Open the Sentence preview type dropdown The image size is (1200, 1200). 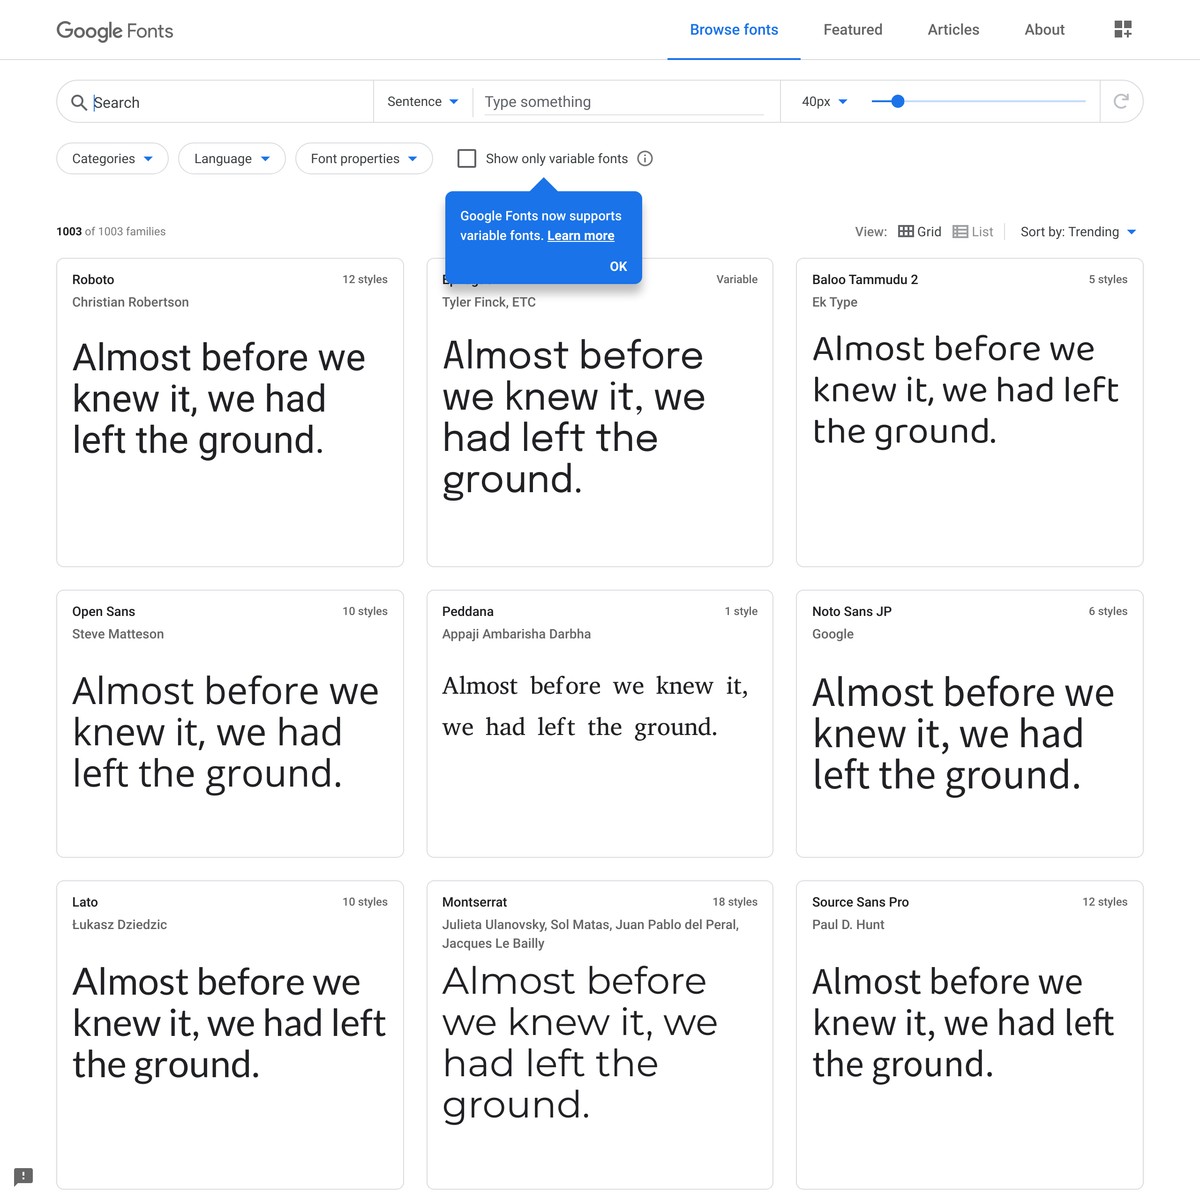(x=423, y=102)
